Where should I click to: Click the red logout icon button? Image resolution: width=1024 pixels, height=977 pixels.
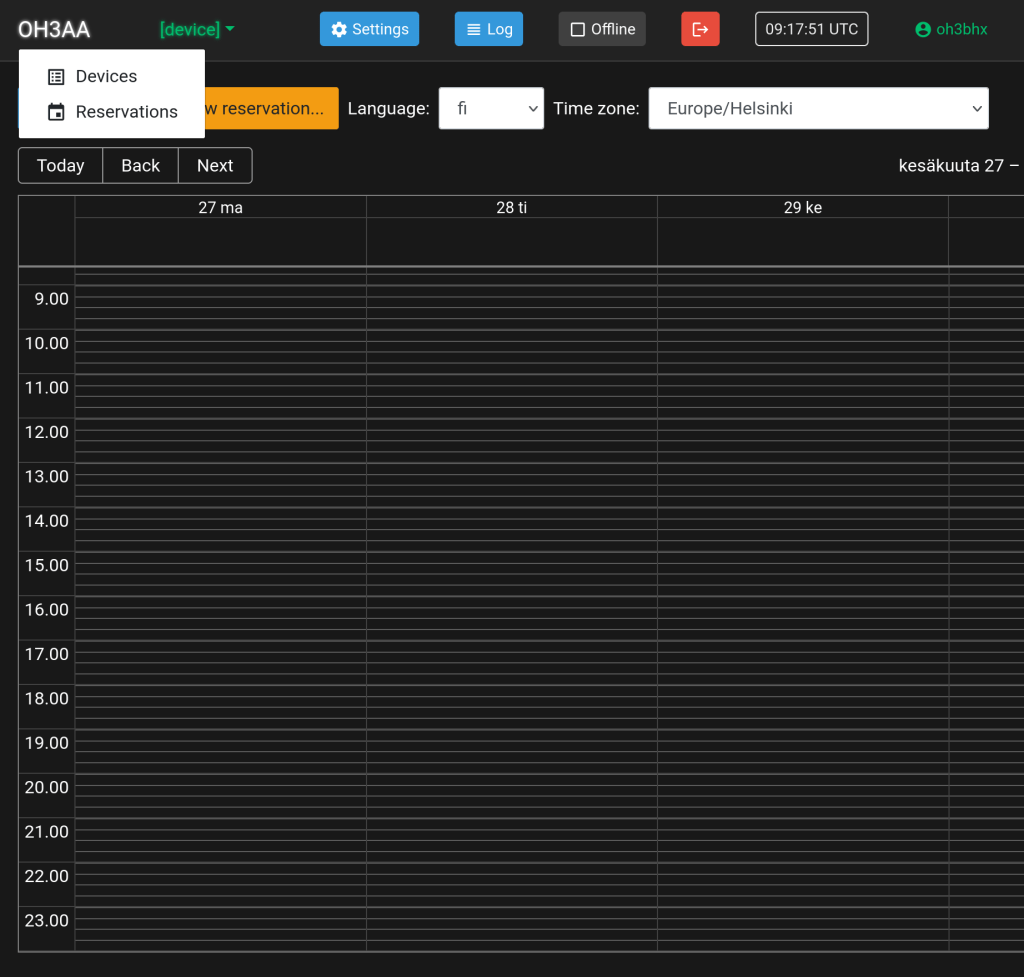click(x=700, y=29)
